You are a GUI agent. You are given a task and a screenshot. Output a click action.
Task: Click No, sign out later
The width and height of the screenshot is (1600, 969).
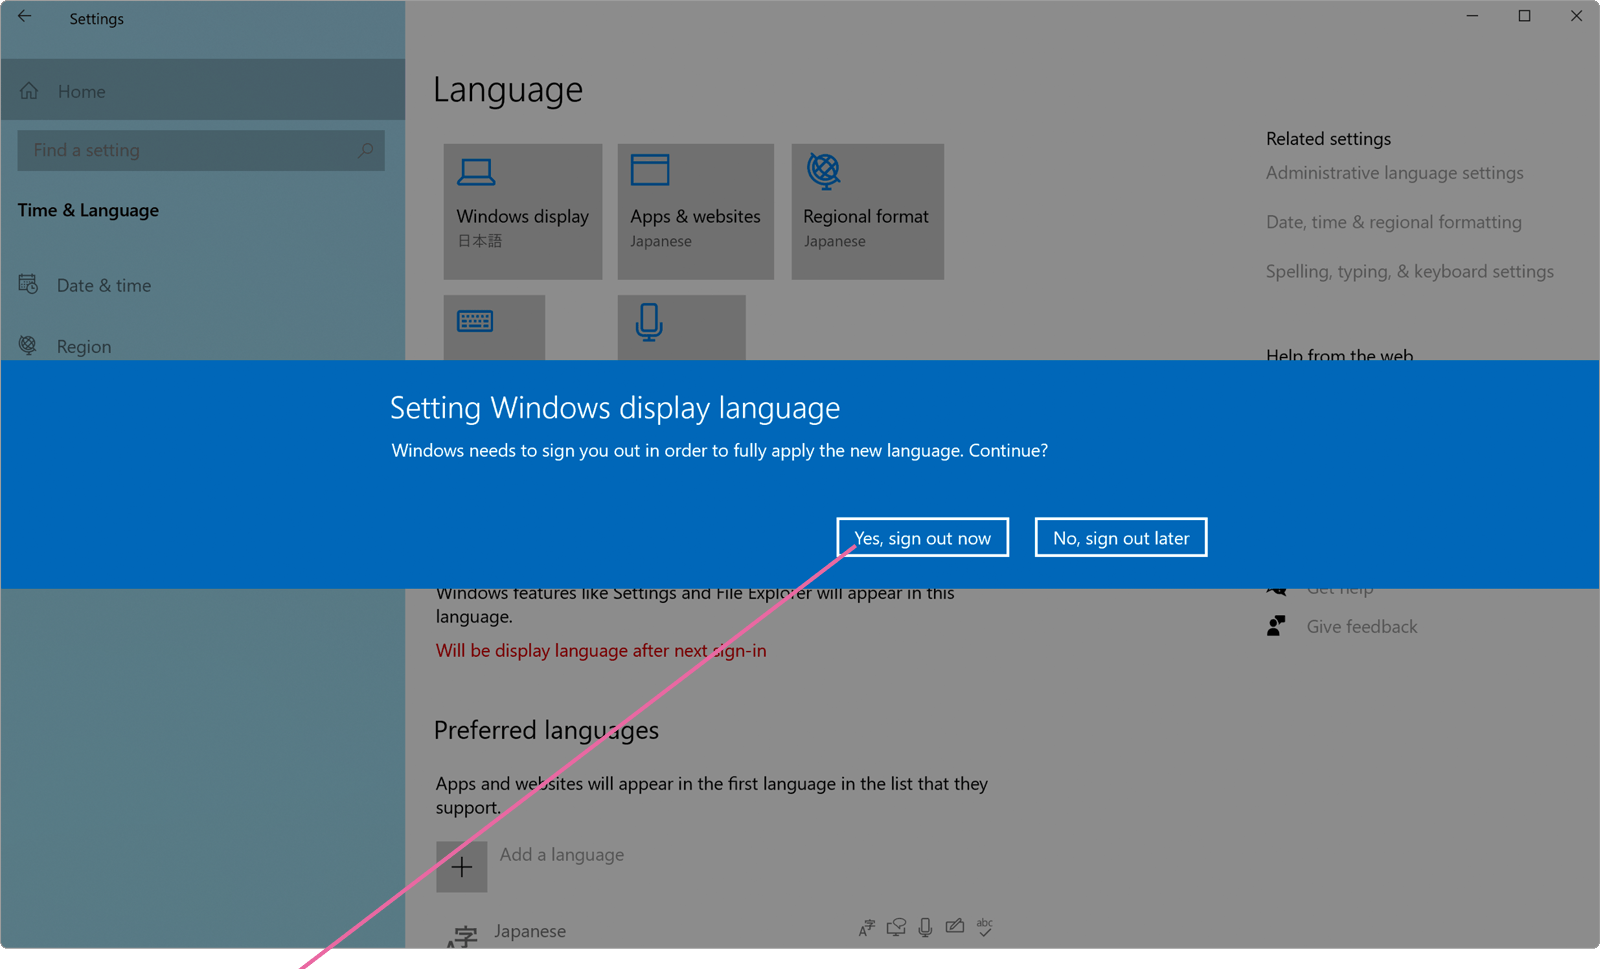coord(1120,537)
